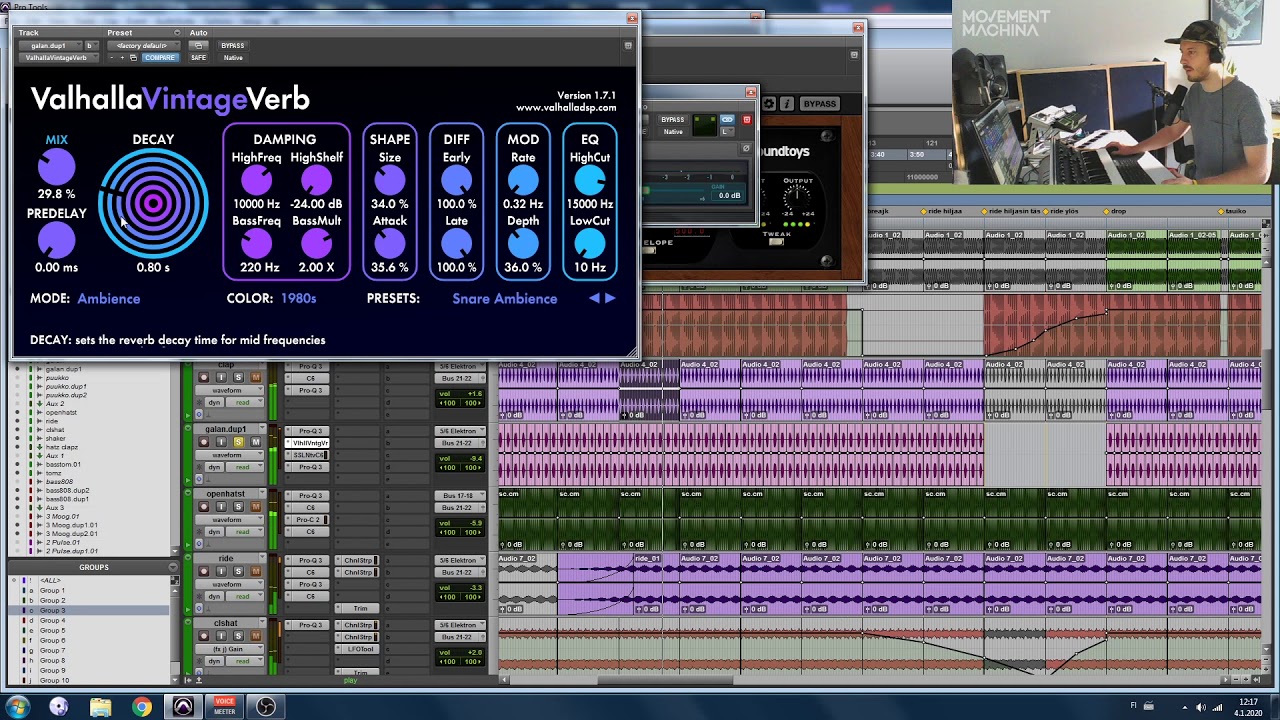The width and height of the screenshot is (1280, 720).
Task: Open the VlhllVntgVr insert on galan.dup1
Action: [310, 443]
